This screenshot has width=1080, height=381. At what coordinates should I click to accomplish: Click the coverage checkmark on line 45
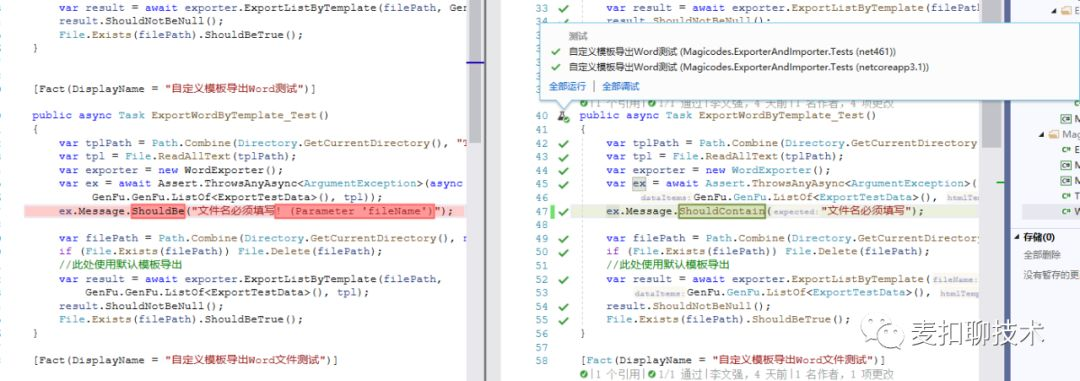pos(563,184)
